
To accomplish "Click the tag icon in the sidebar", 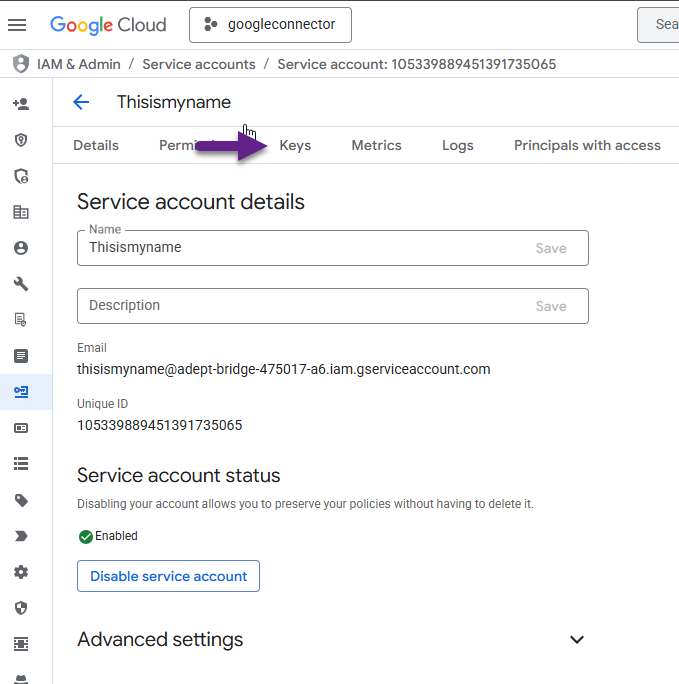I will pos(20,500).
